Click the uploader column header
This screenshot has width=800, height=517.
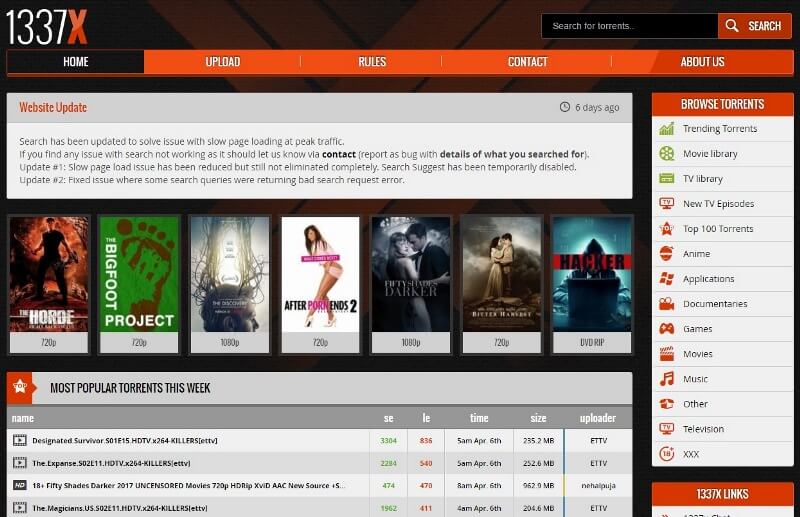(597, 418)
